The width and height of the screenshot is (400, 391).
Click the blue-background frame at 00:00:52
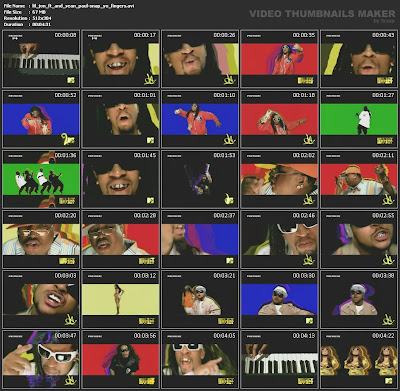point(41,119)
